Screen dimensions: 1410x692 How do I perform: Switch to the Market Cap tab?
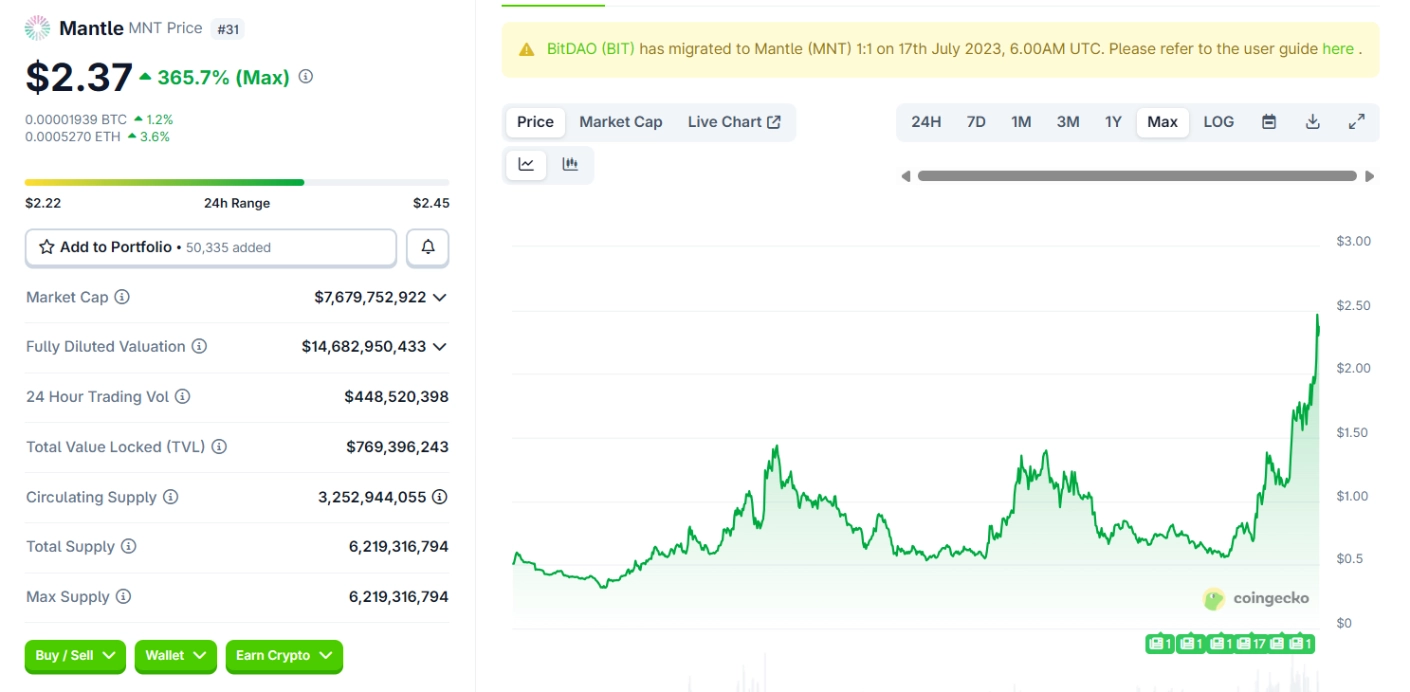pos(620,122)
